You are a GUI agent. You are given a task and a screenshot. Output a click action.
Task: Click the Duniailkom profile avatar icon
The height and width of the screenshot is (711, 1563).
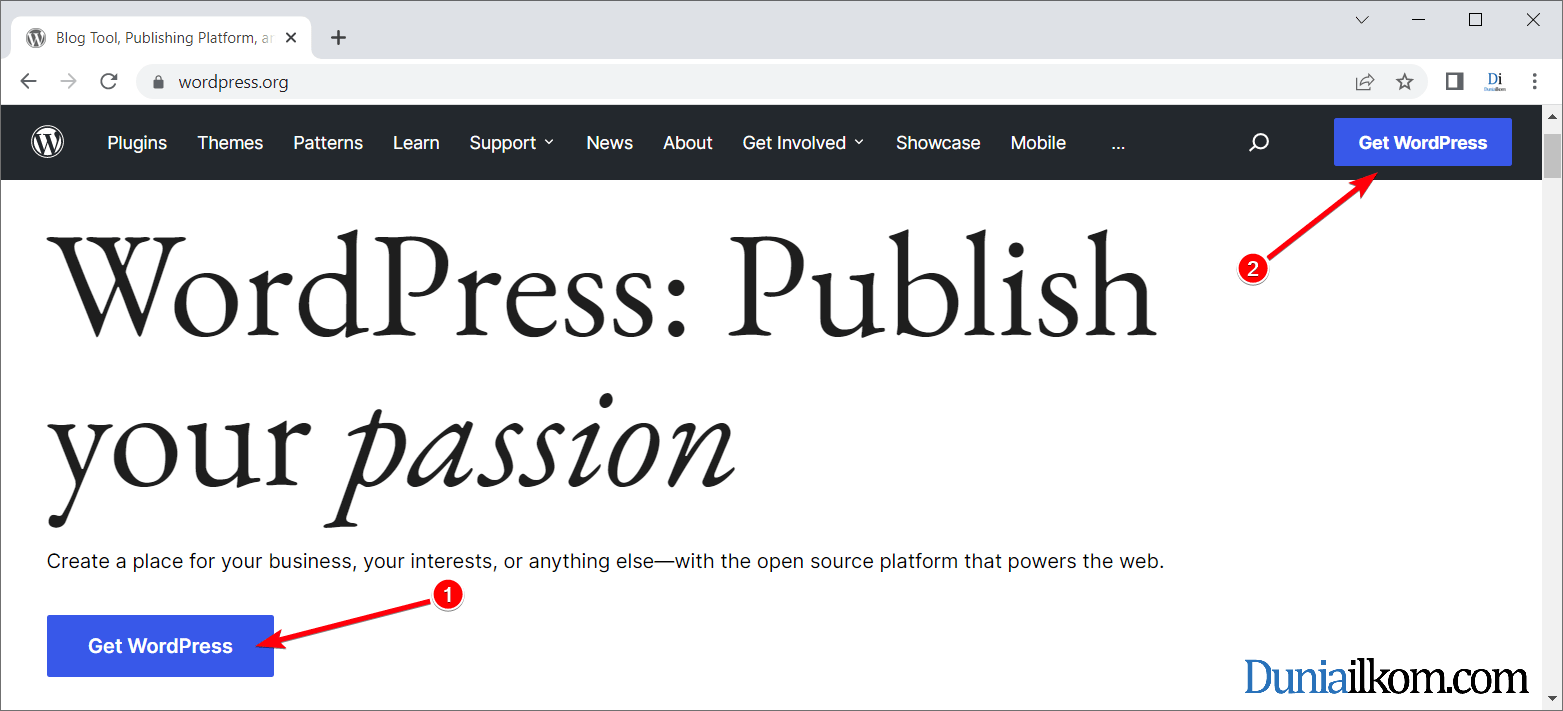(x=1495, y=82)
